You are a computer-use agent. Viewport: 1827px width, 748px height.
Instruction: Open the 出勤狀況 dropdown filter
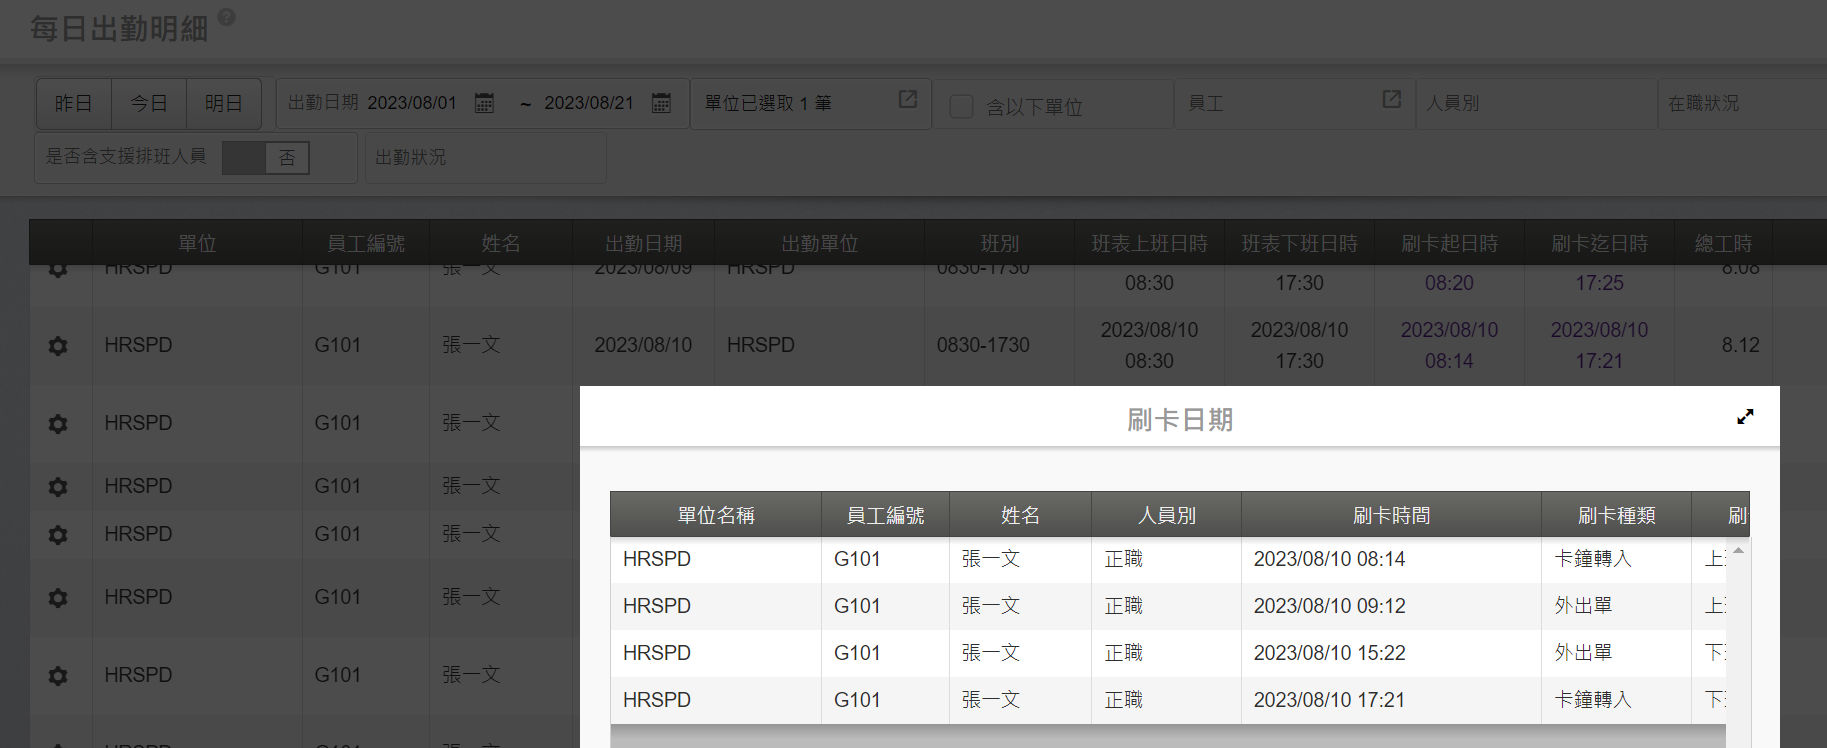[485, 158]
